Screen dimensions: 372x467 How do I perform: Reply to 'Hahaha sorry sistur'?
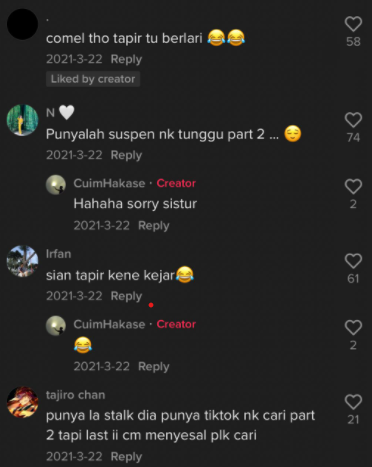[154, 226]
